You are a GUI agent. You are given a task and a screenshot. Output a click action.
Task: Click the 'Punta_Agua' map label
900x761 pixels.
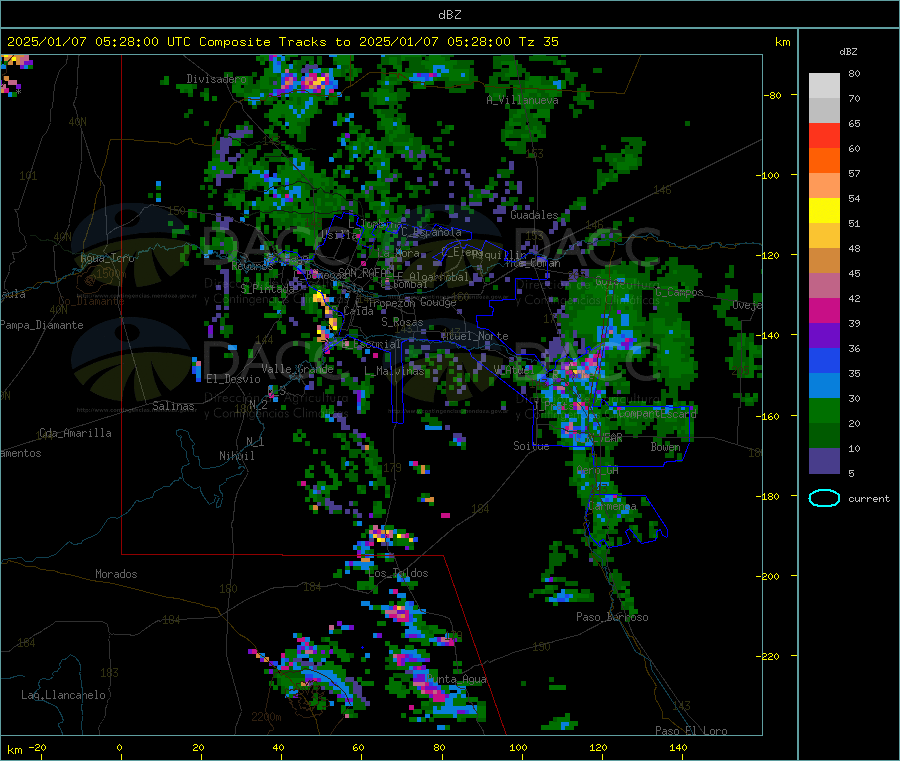pos(456,680)
